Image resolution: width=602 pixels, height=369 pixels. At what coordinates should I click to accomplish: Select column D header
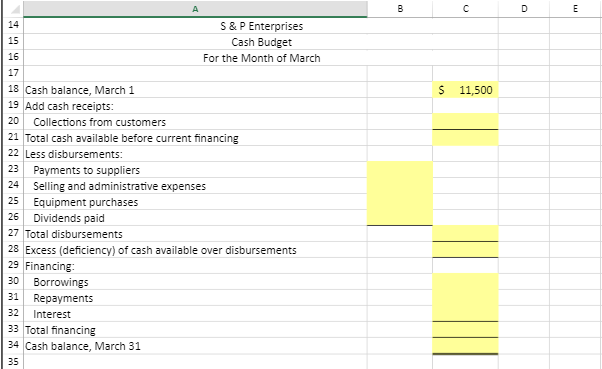pyautogui.click(x=524, y=9)
